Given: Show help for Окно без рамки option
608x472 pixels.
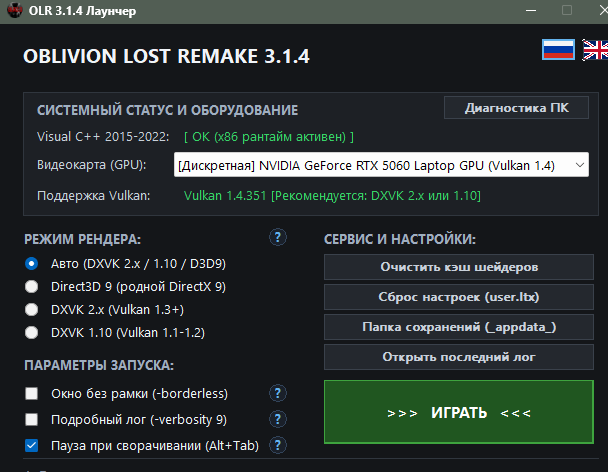Looking at the screenshot, I should tap(278, 393).
